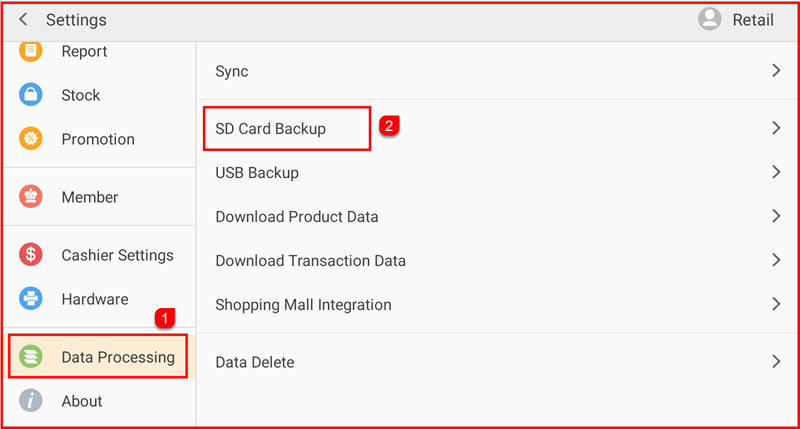Click the Retail account name
This screenshot has height=429, width=800.
[754, 20]
